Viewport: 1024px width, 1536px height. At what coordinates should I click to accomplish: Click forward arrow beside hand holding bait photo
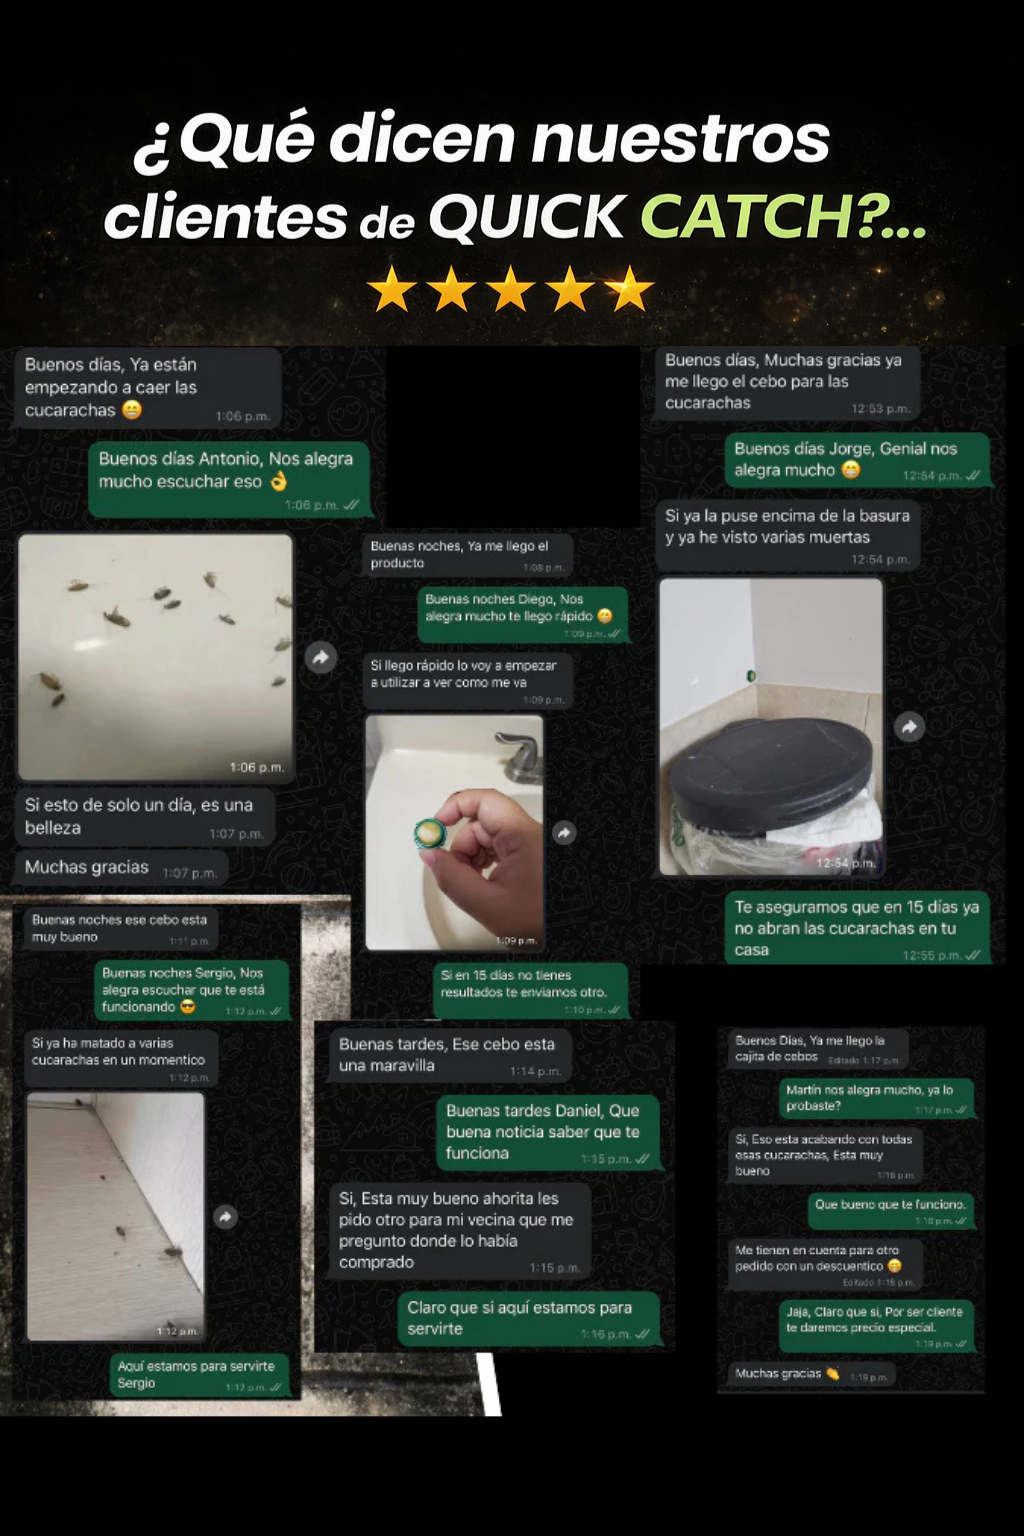pyautogui.click(x=565, y=833)
